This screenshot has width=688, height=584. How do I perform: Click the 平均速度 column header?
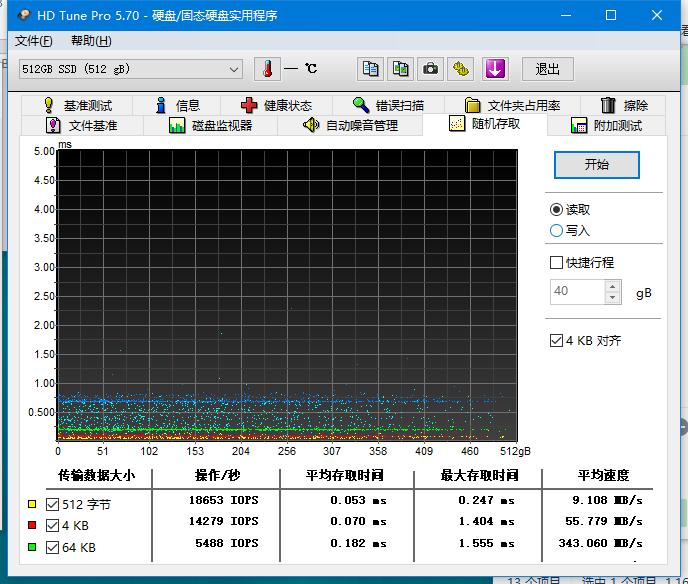pyautogui.click(x=603, y=475)
